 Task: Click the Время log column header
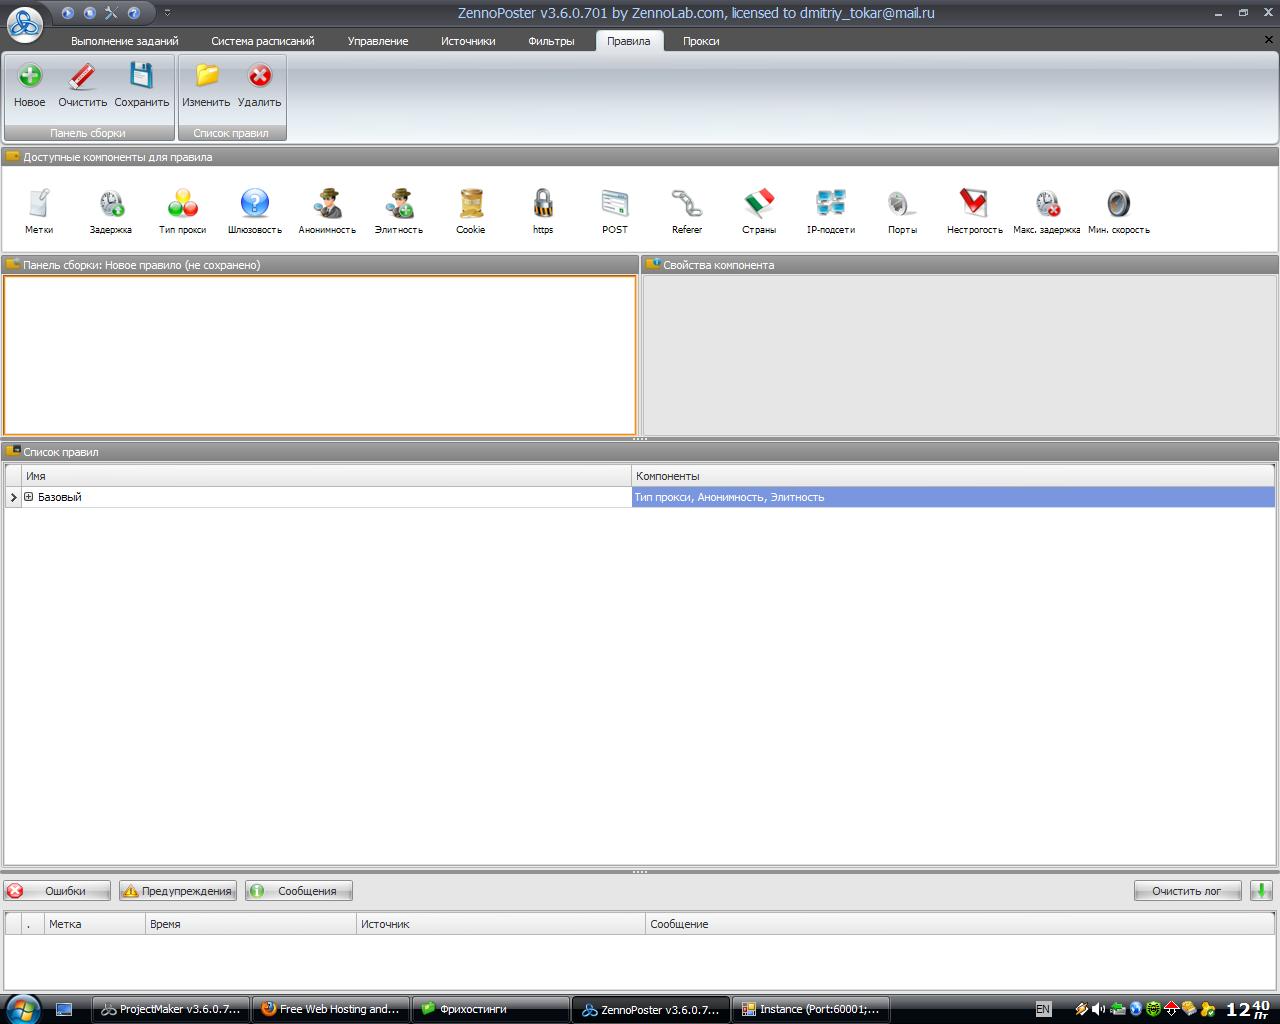(250, 924)
